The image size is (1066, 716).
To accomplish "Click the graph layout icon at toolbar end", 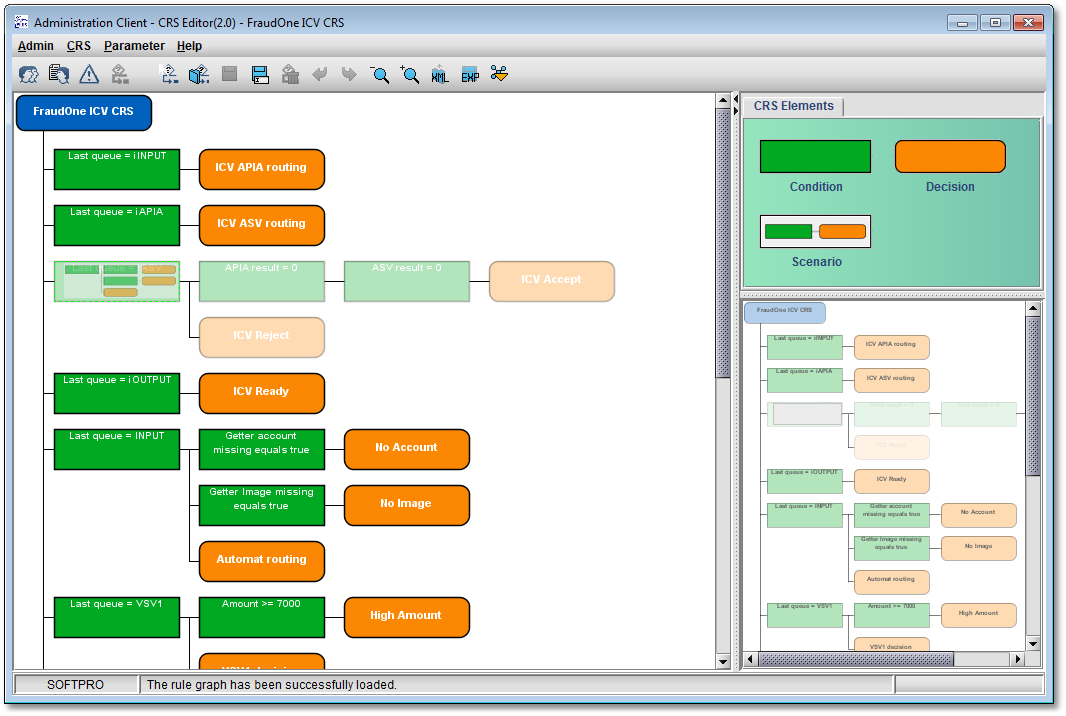I will coord(500,74).
